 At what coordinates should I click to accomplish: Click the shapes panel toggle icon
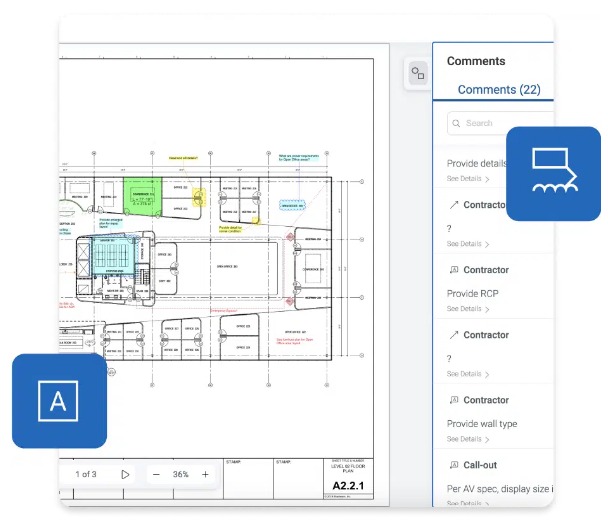(417, 73)
